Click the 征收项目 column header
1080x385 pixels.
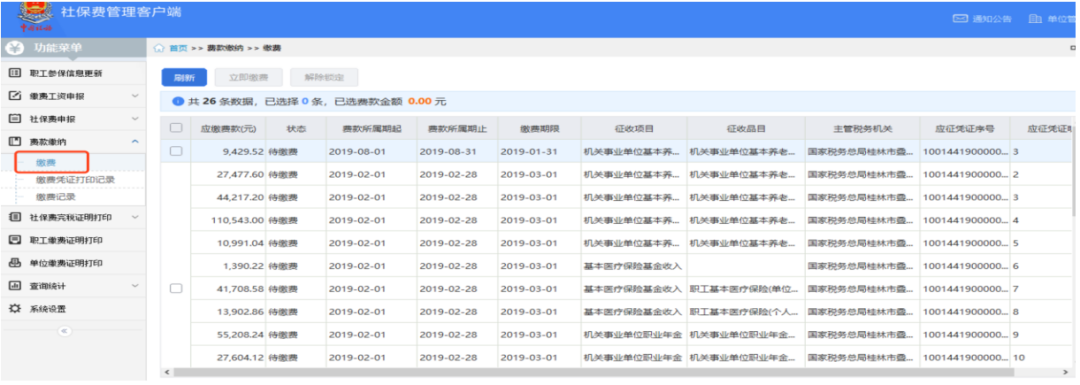pyautogui.click(x=634, y=128)
